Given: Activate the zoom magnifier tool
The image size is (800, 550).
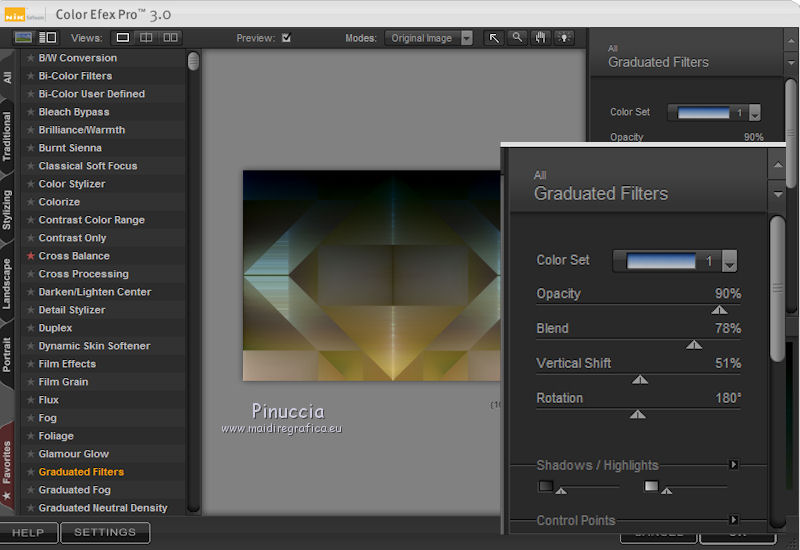Looking at the screenshot, I should pos(517,38).
